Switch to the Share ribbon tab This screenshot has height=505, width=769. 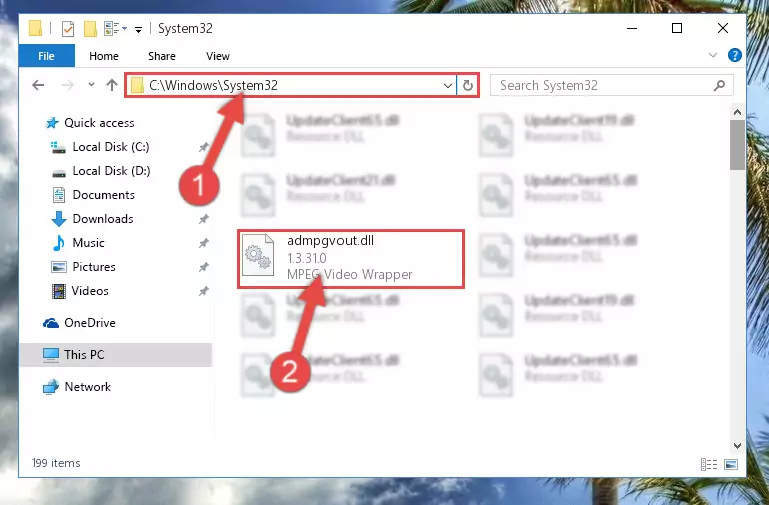162,56
